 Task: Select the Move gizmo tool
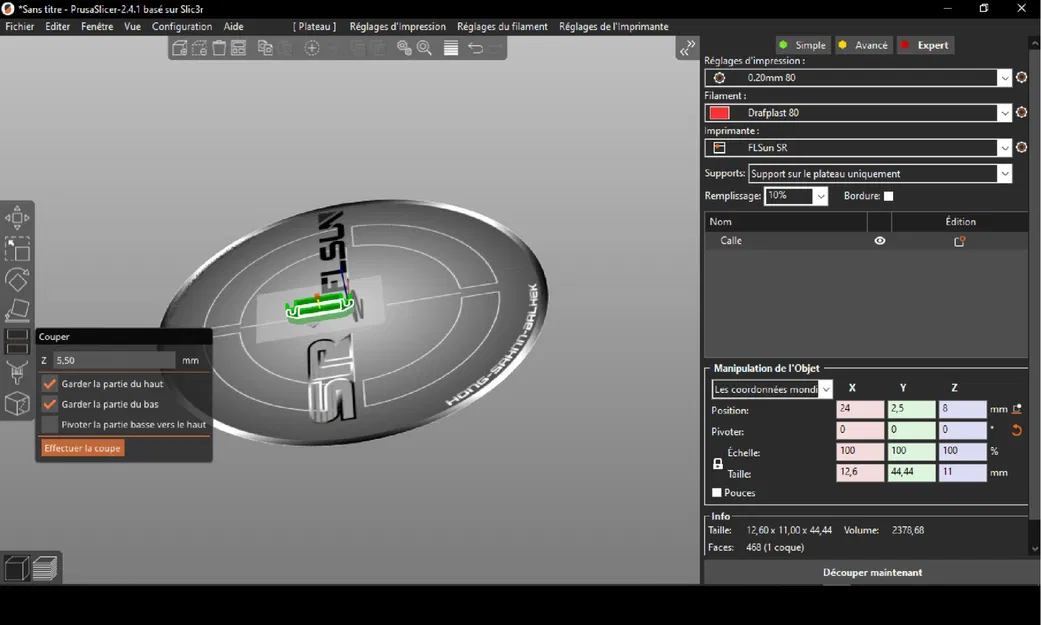coord(17,219)
